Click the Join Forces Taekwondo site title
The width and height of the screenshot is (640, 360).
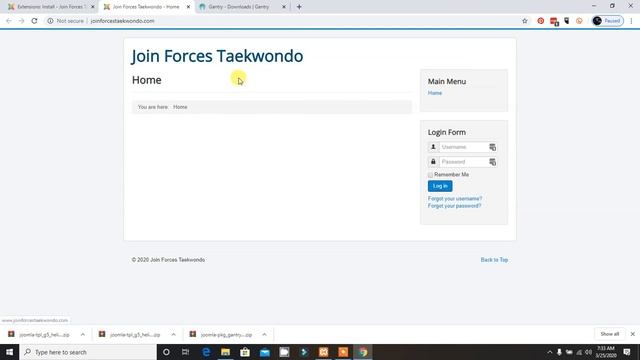217,56
